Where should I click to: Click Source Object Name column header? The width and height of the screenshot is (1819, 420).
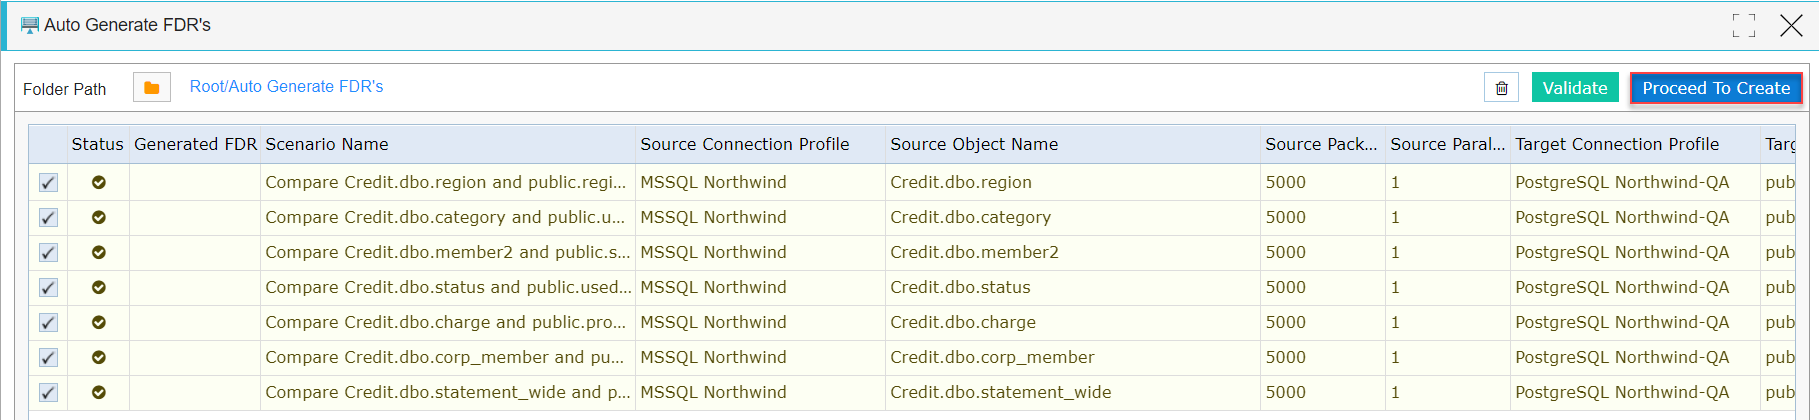pyautogui.click(x=1073, y=144)
